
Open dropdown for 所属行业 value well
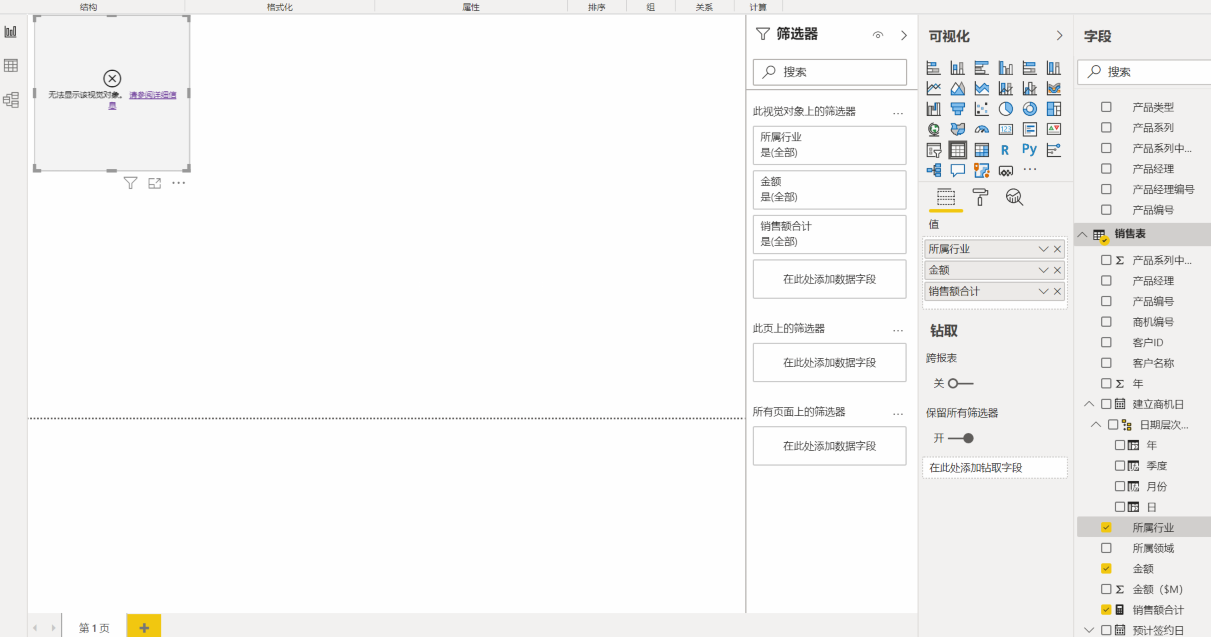tap(1044, 249)
